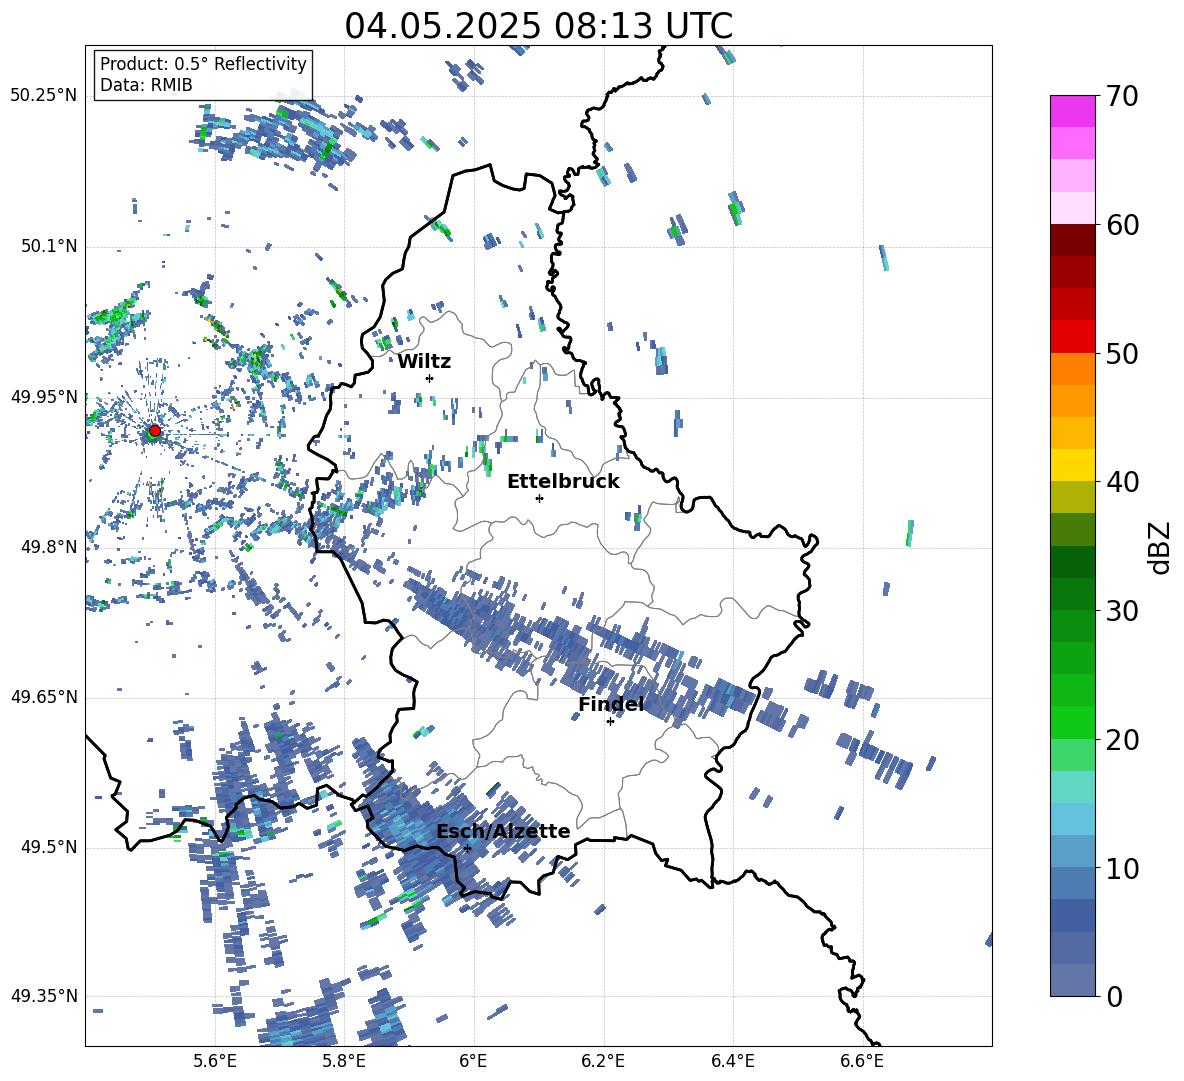1184x1081 pixels.
Task: Click the magenta top colorbar segment
Action: point(1072,111)
